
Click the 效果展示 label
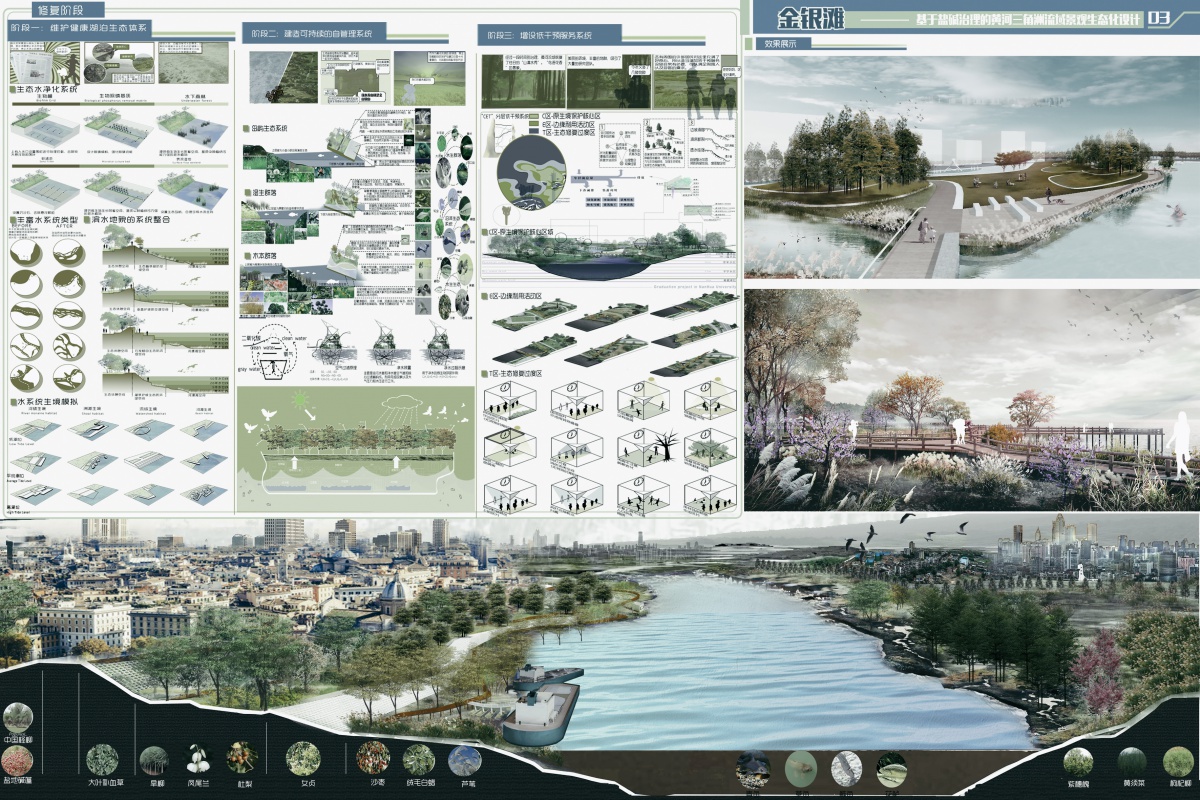pos(780,44)
